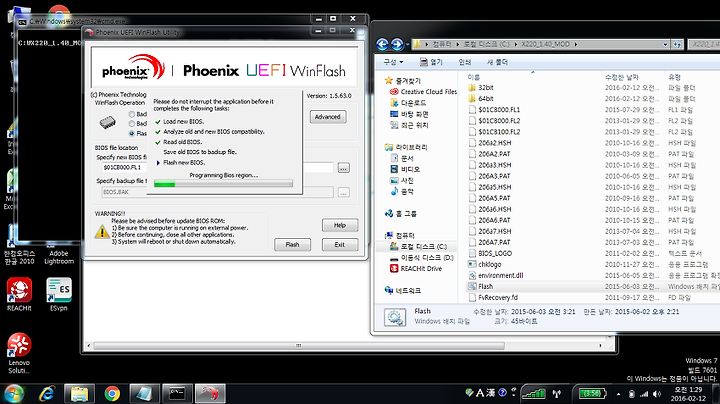
Task: Open the recent pages dropdown beside navigation arrows
Action: click(407, 45)
